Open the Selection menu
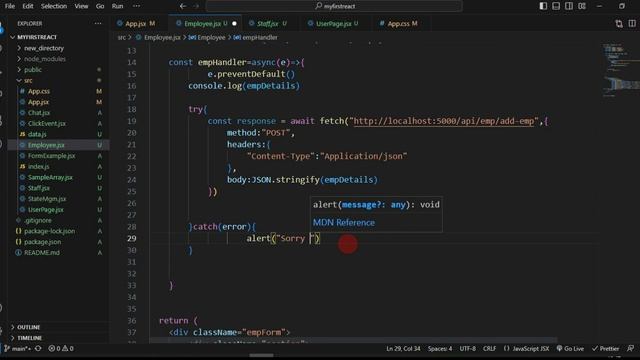This screenshot has height=360, width=640. pyautogui.click(x=53, y=6)
